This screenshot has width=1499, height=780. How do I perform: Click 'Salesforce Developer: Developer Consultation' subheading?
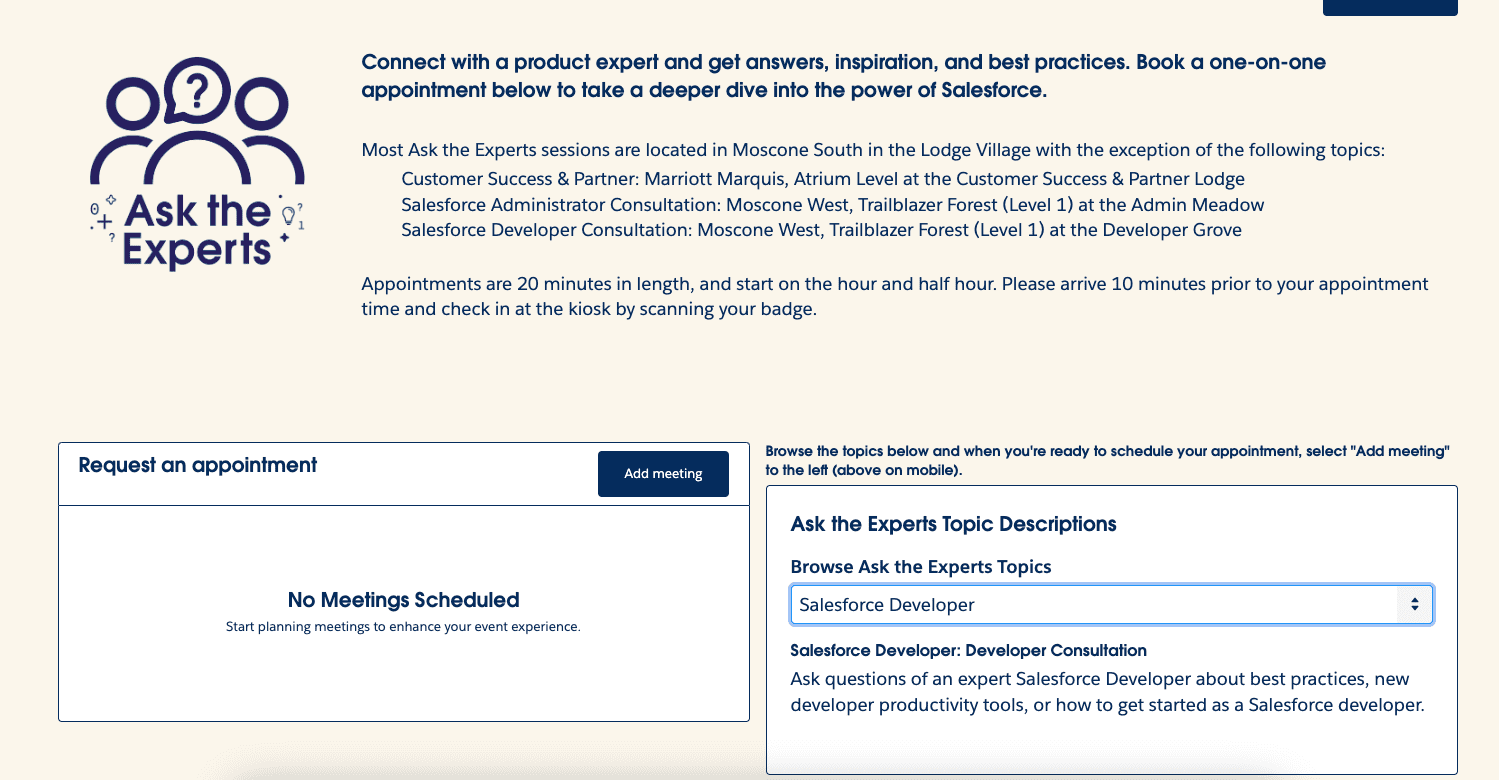pos(968,651)
